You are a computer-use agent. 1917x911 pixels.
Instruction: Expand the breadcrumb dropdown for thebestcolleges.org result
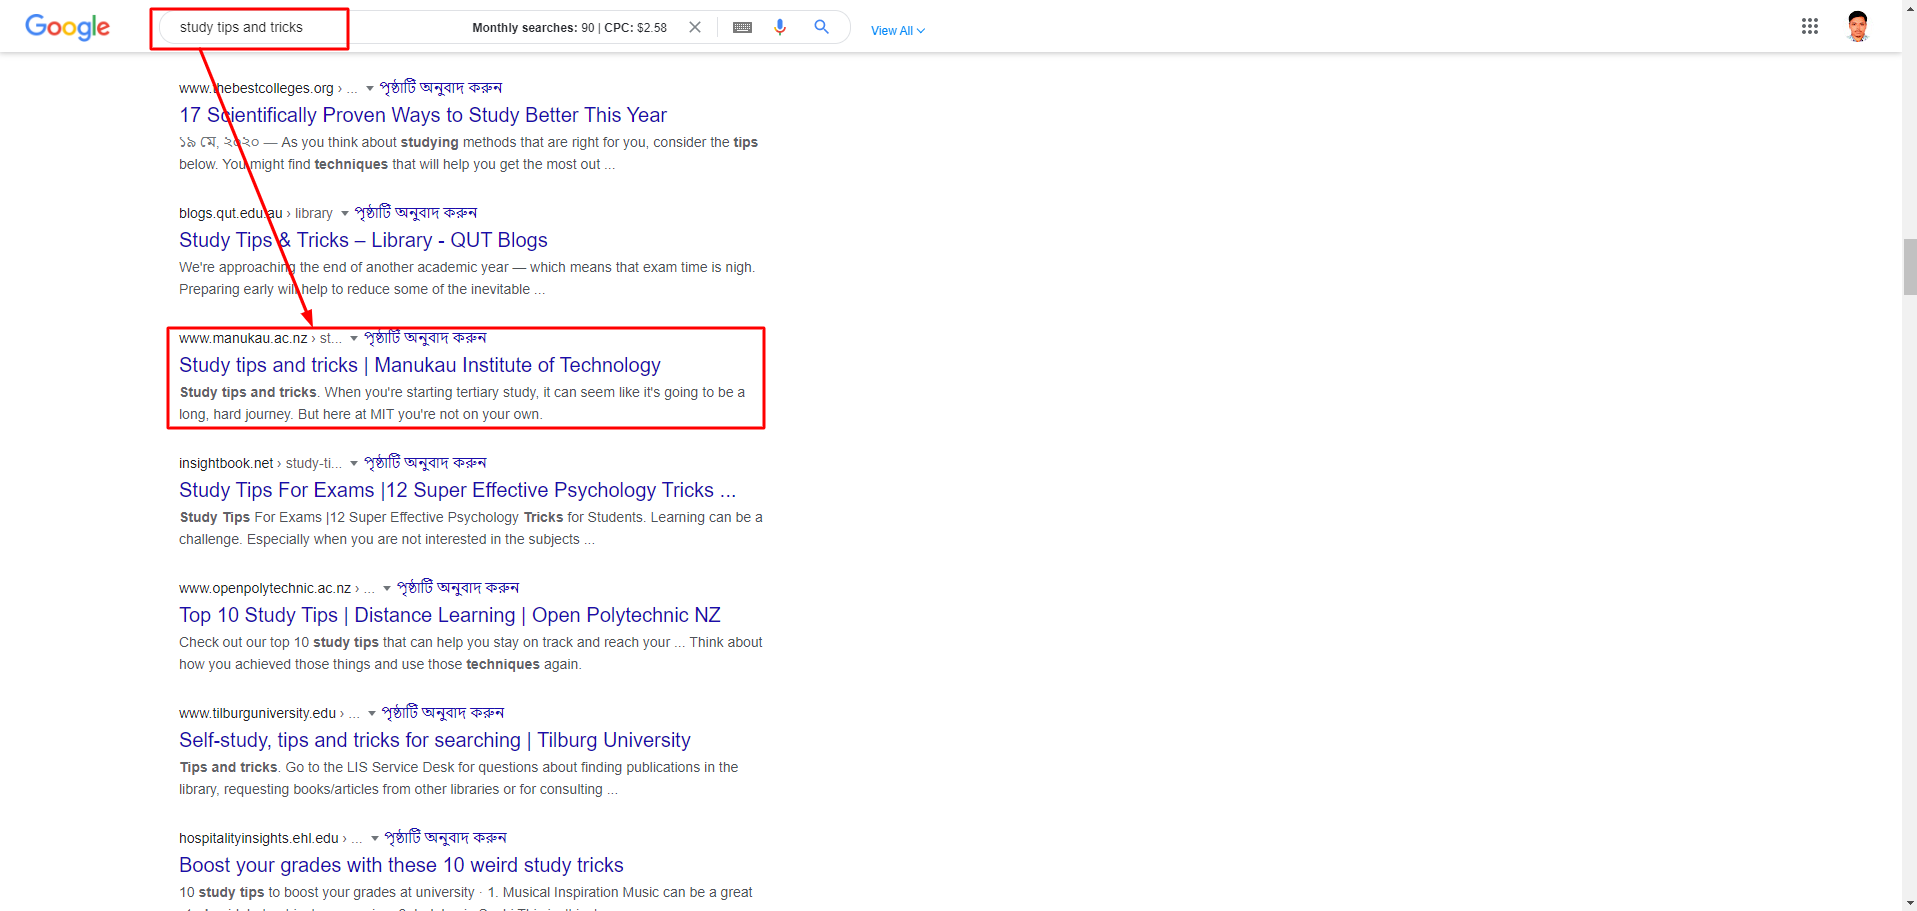(x=370, y=88)
